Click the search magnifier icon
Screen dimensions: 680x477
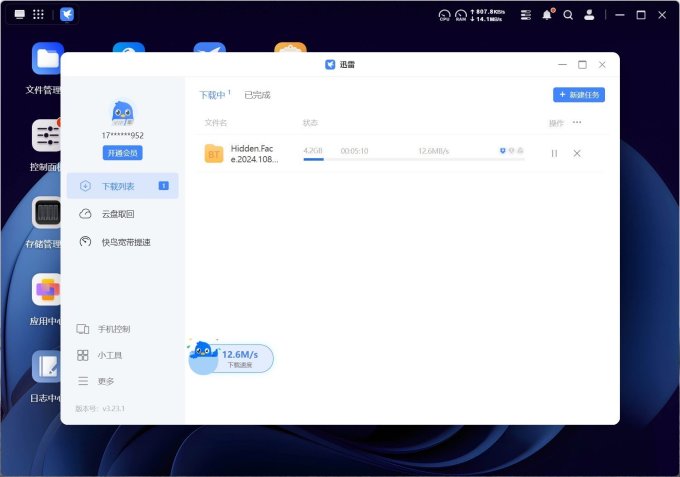pyautogui.click(x=568, y=15)
